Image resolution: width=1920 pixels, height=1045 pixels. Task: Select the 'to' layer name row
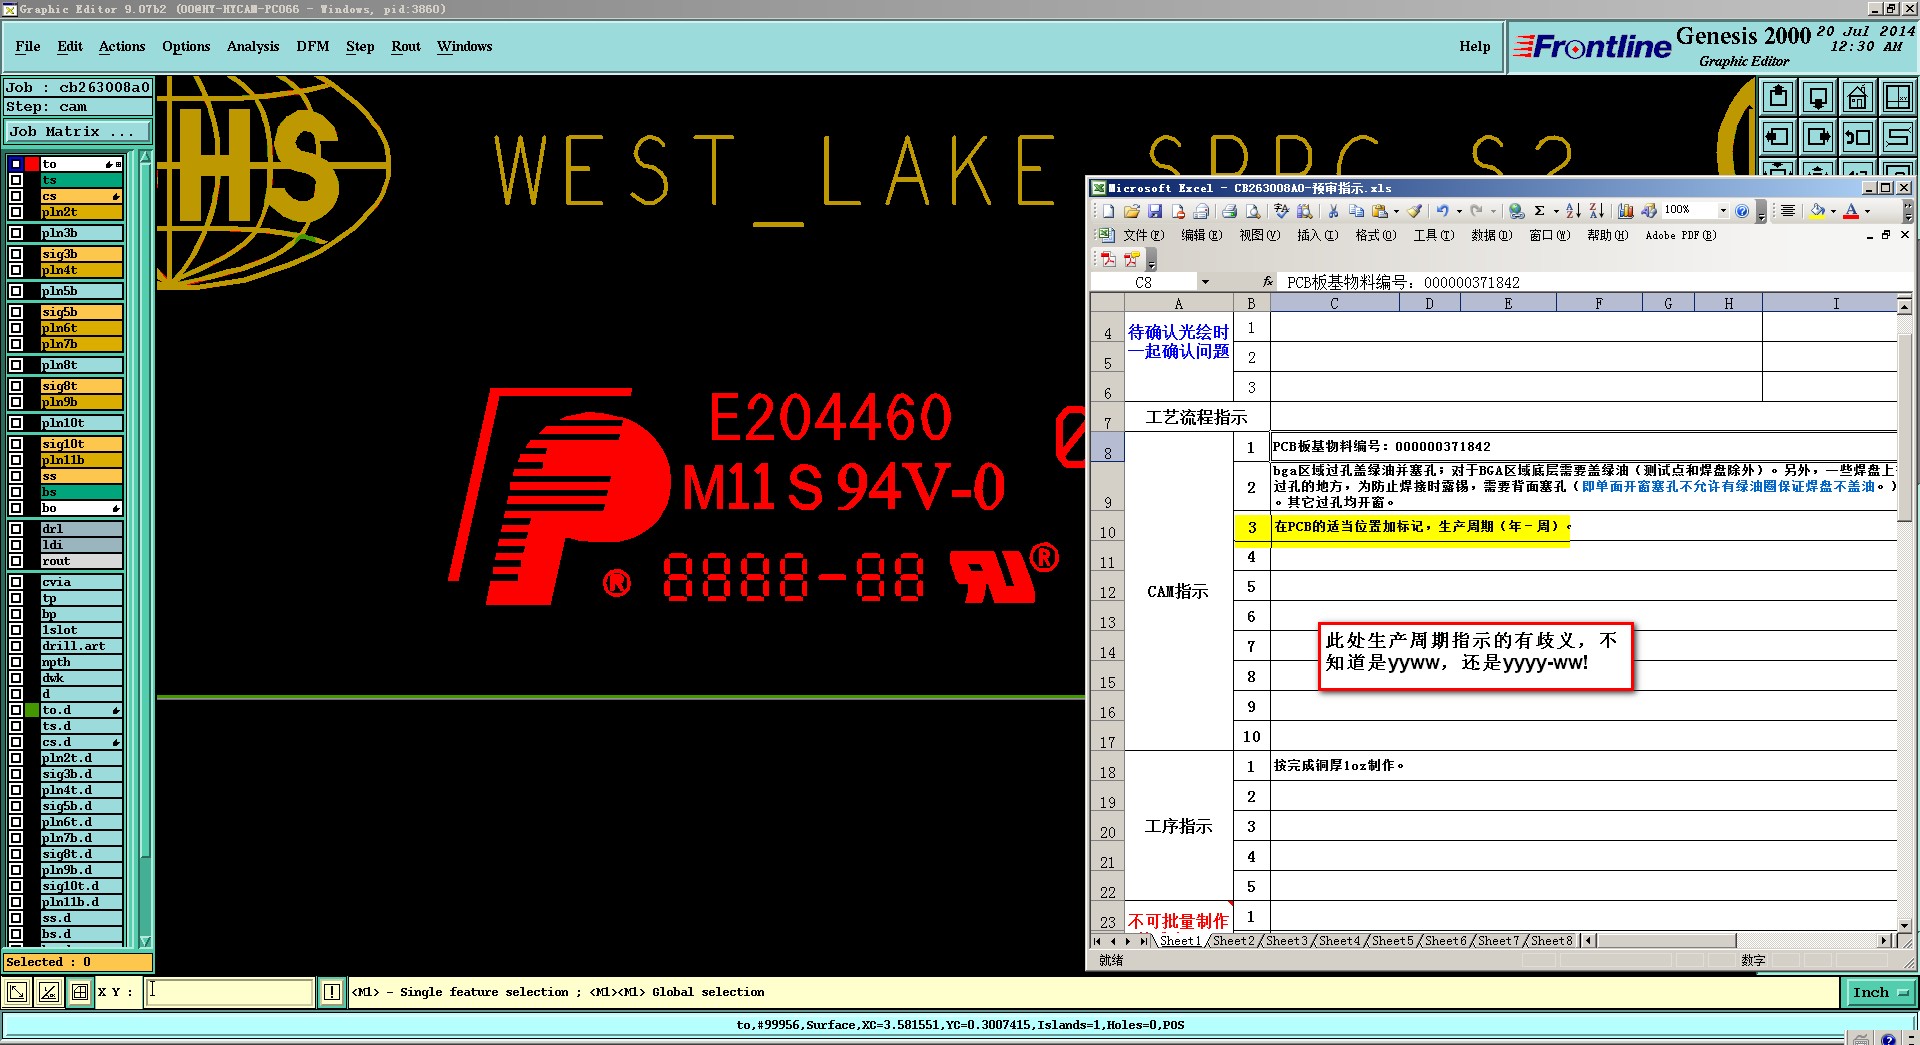click(81, 164)
